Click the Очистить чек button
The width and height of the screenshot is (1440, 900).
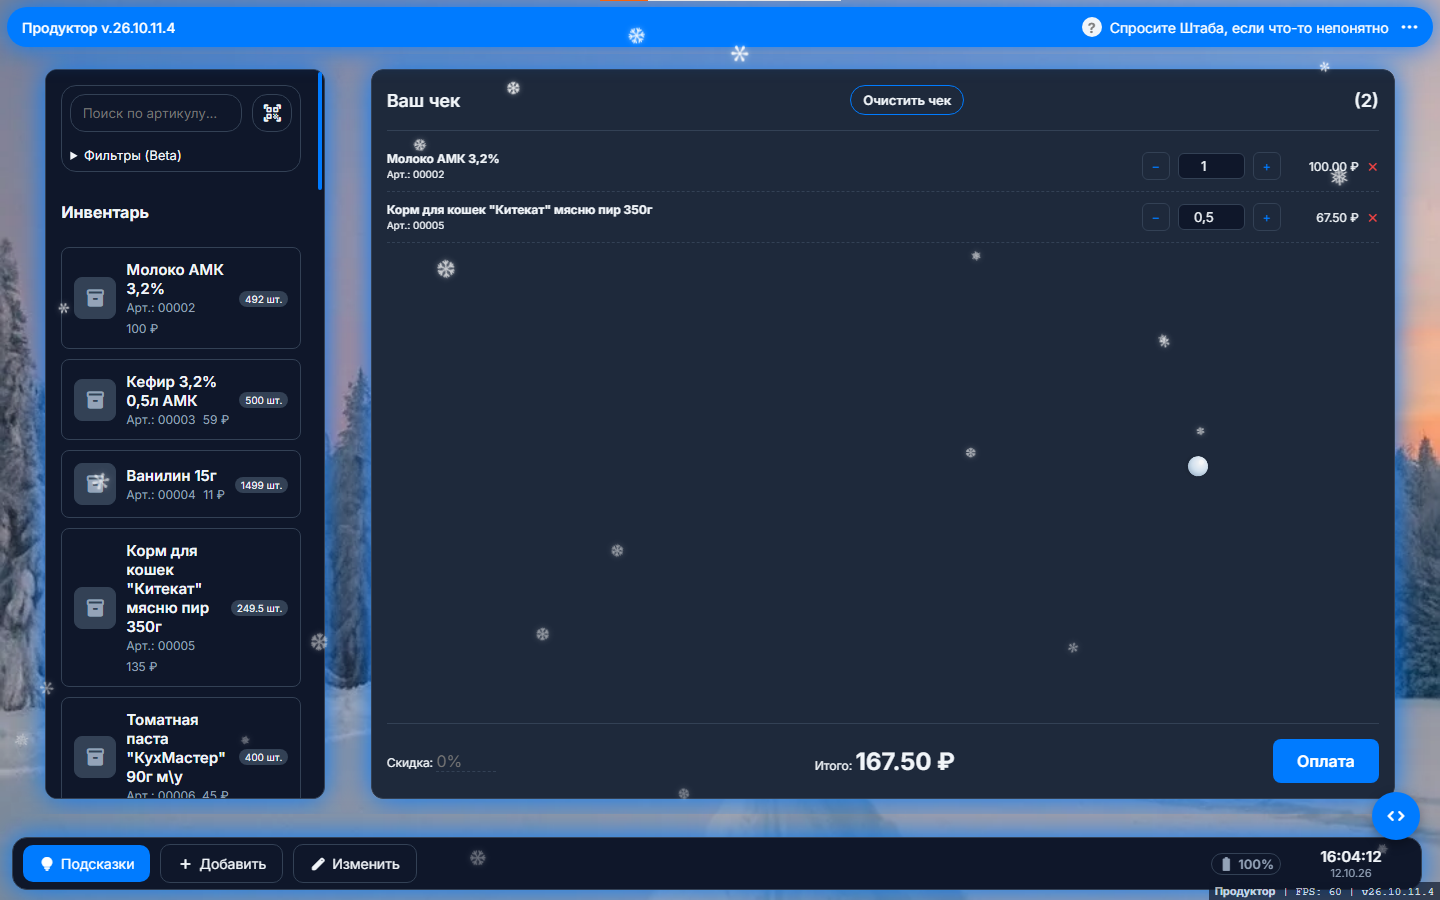click(907, 100)
